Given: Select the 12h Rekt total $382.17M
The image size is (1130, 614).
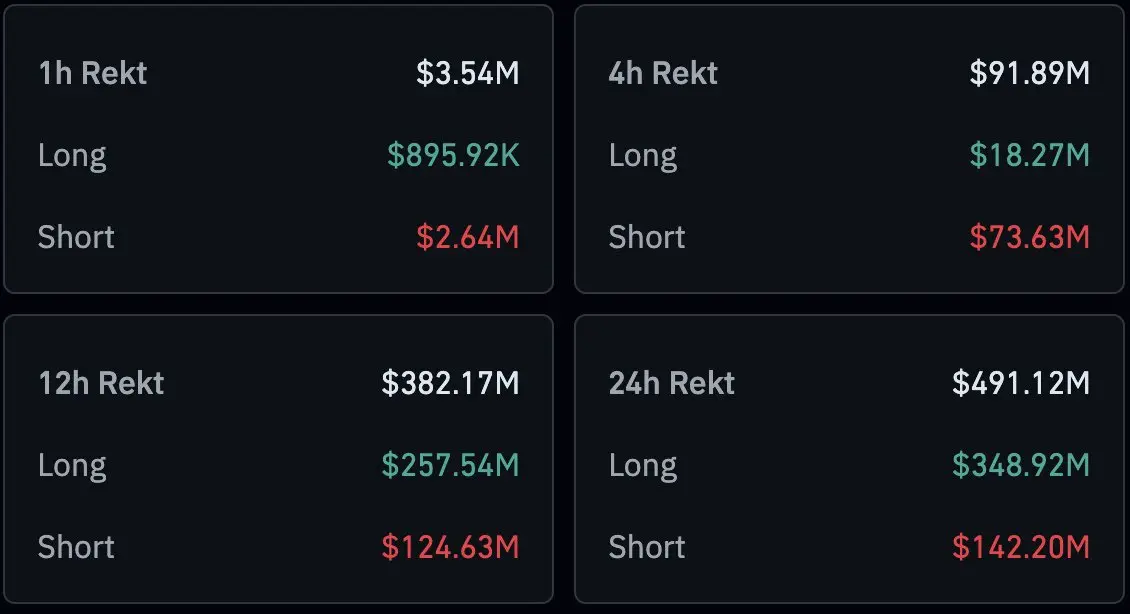Looking at the screenshot, I should click(x=450, y=383).
